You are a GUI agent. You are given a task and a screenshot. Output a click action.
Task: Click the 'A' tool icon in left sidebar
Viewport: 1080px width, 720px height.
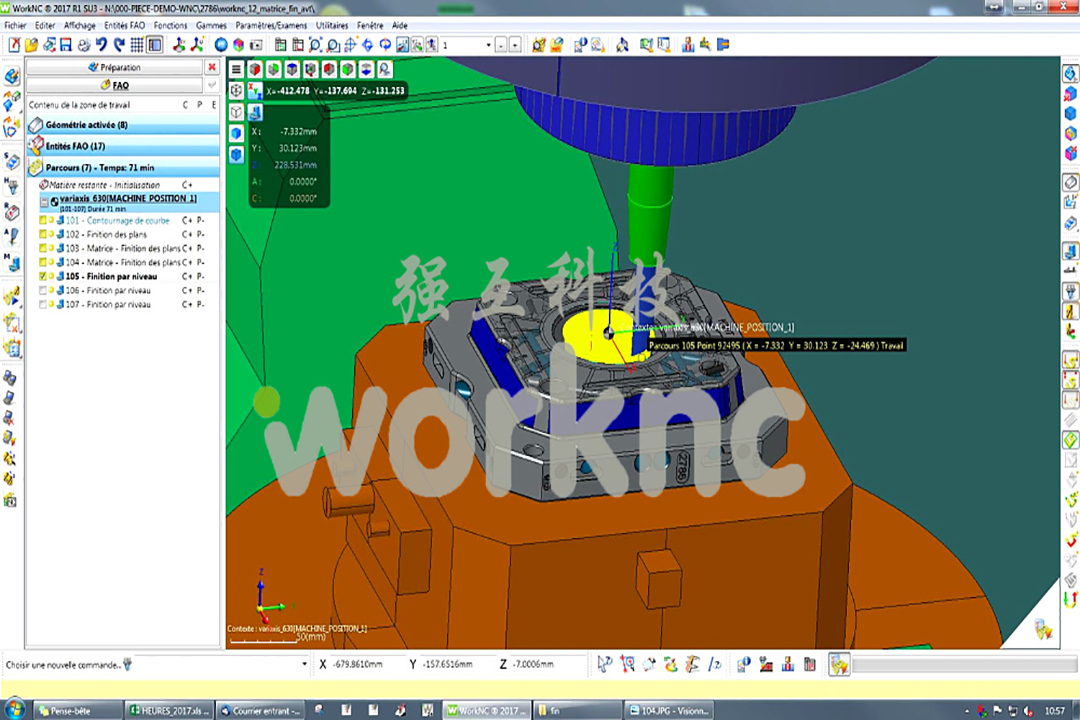12,238
